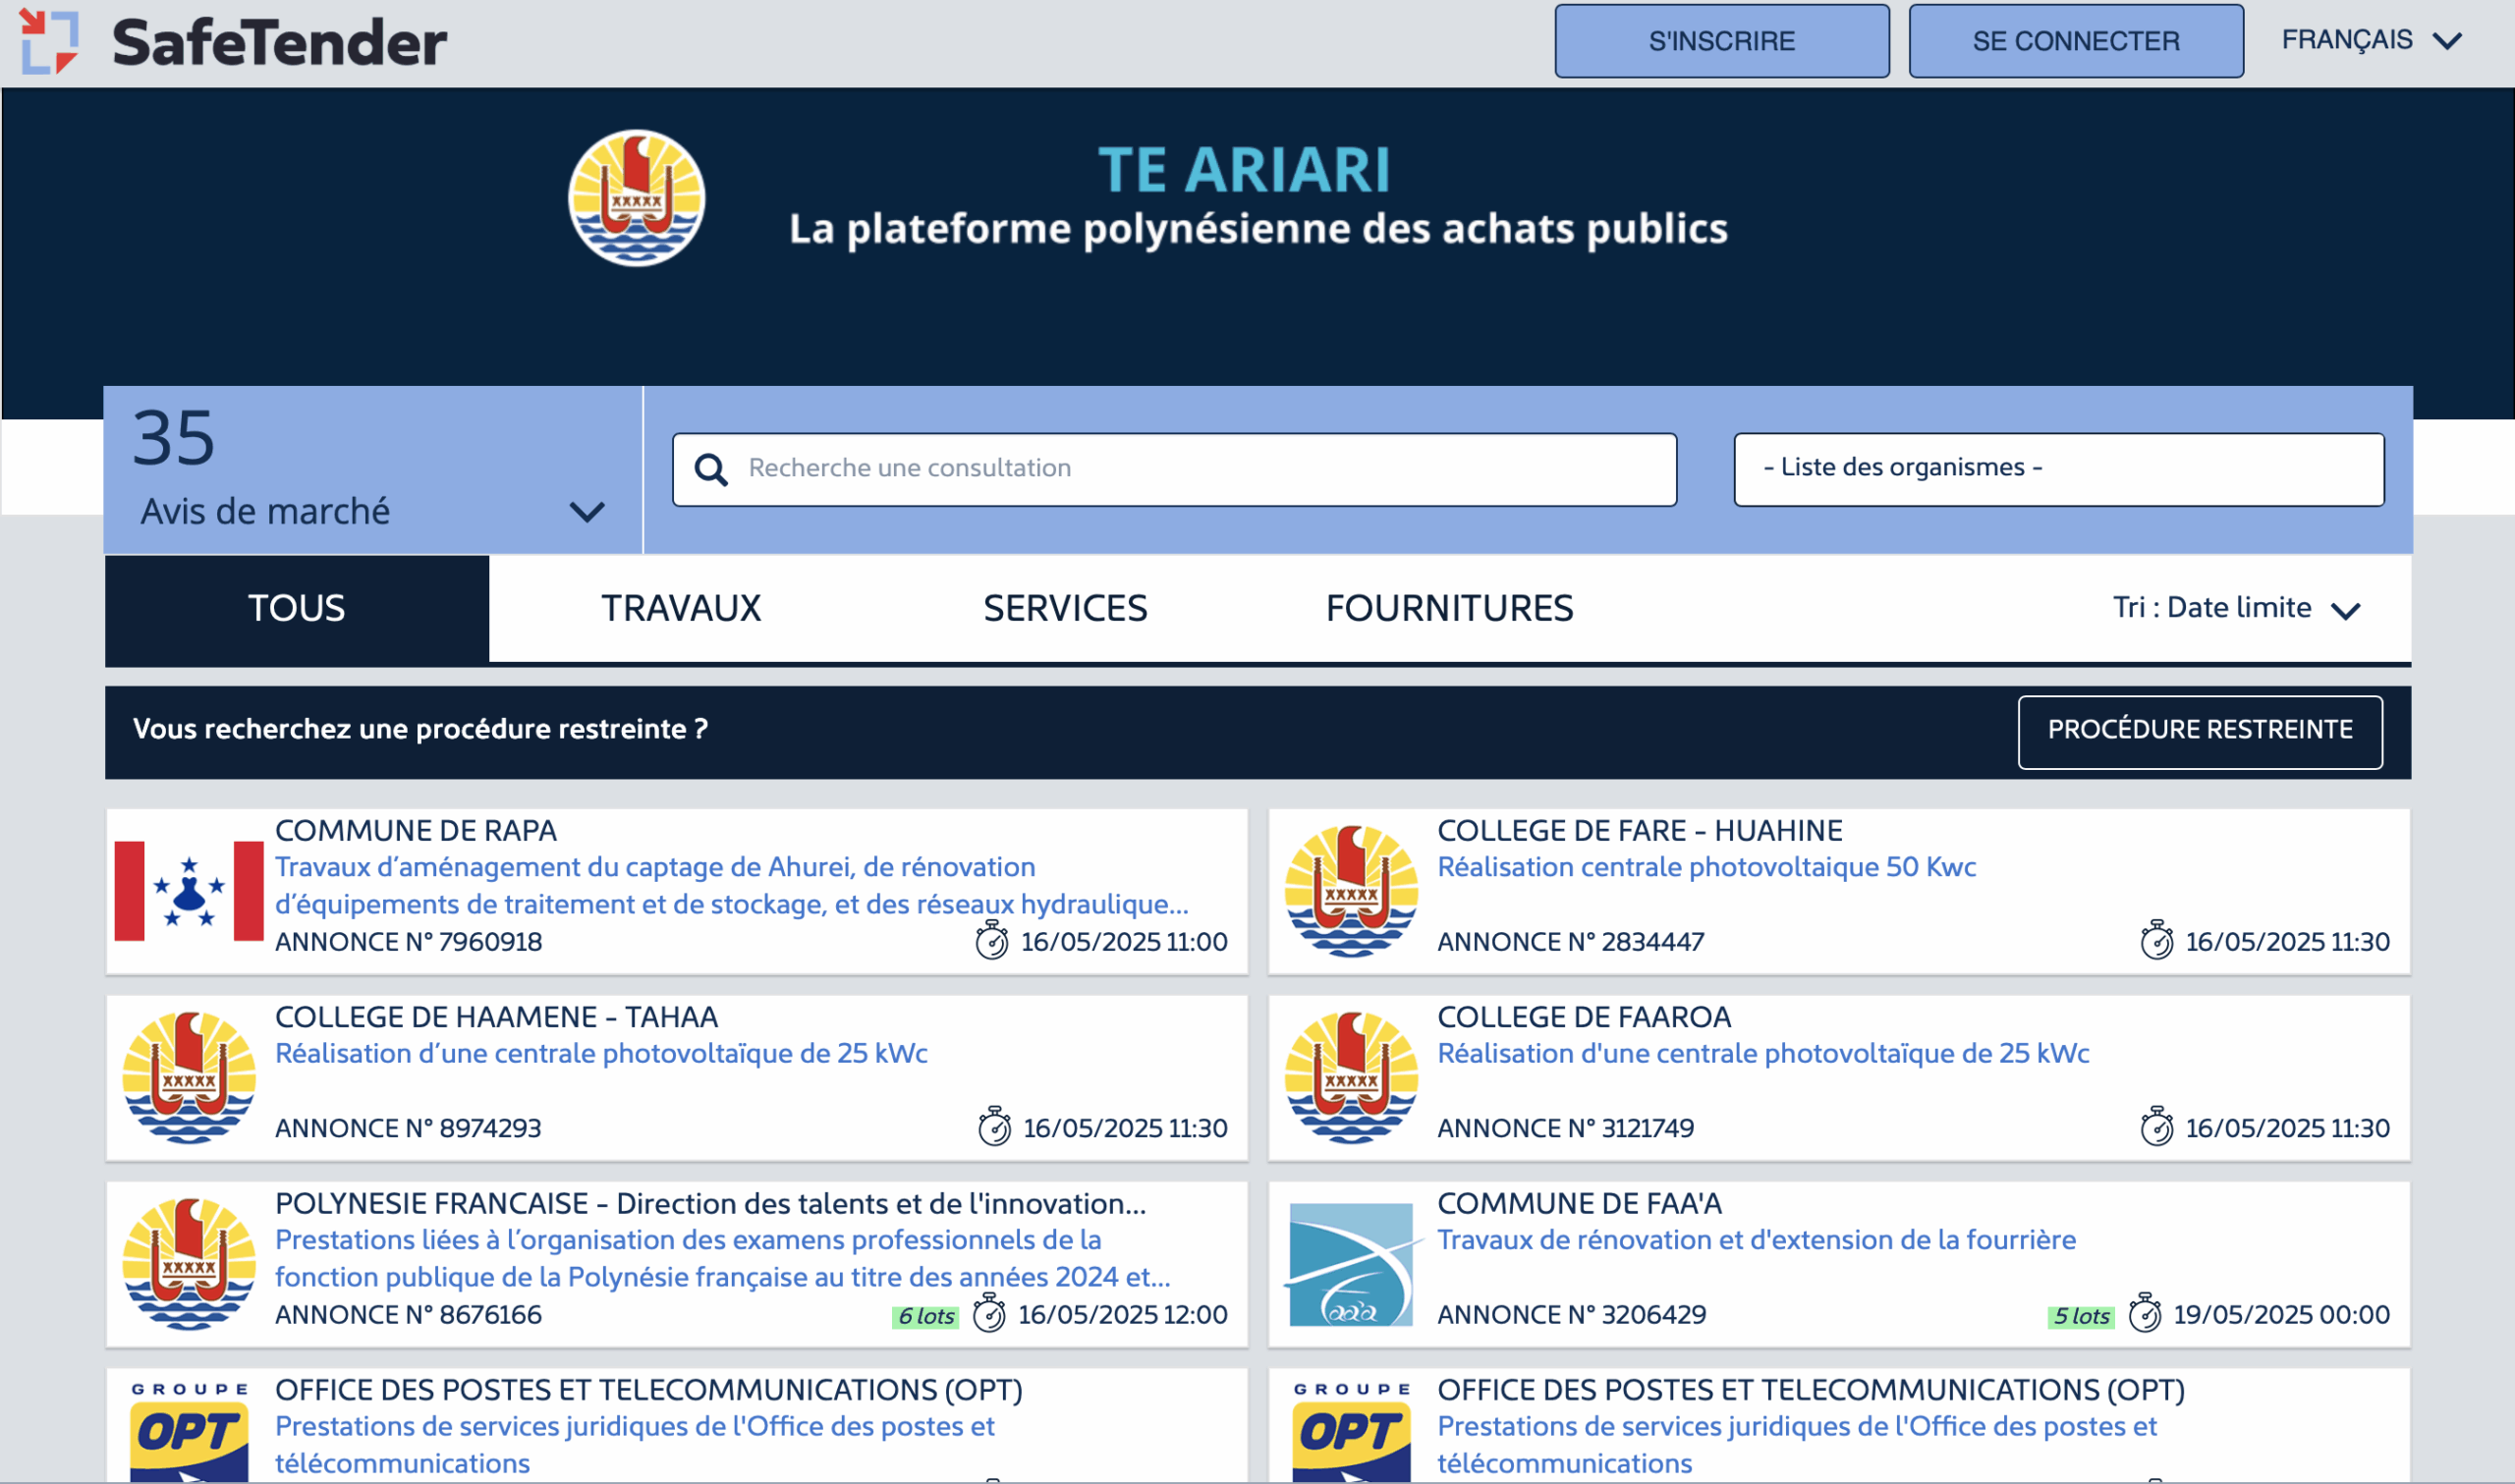This screenshot has width=2515, height=1484.
Task: Click College de Fare - Huahine emblem
Action: click(x=1351, y=891)
